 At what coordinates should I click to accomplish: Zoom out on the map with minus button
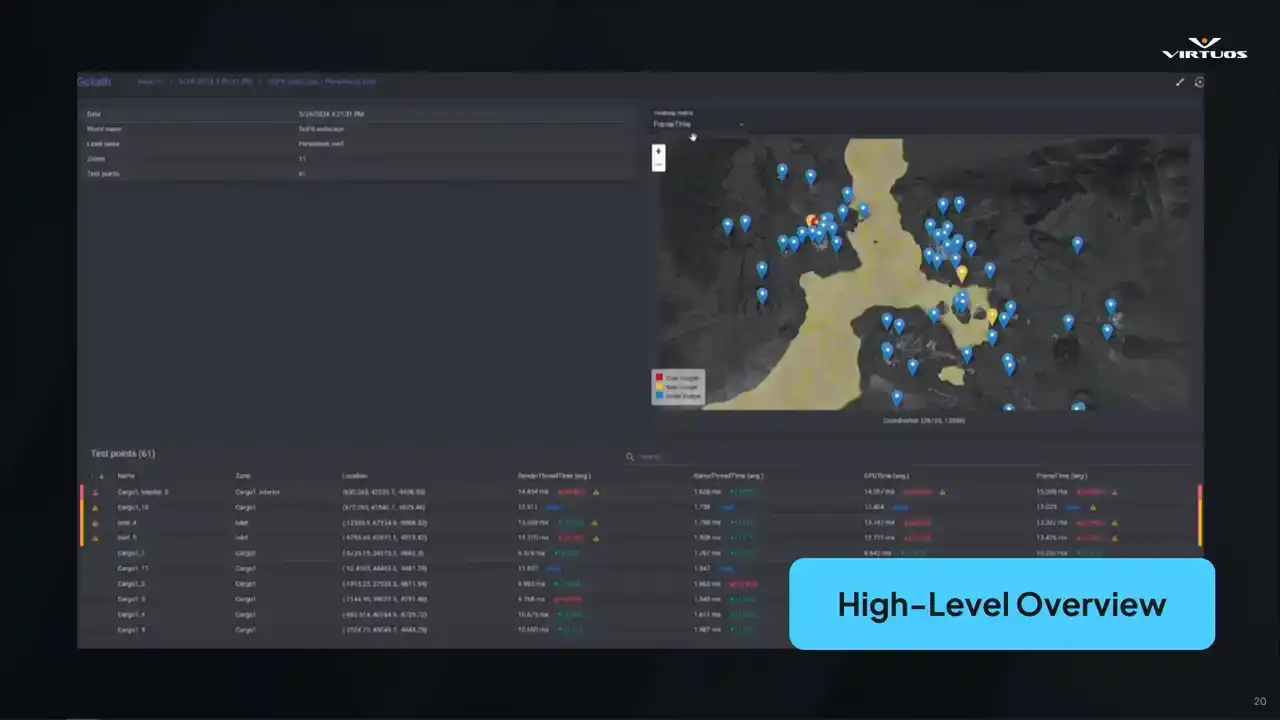(x=658, y=165)
